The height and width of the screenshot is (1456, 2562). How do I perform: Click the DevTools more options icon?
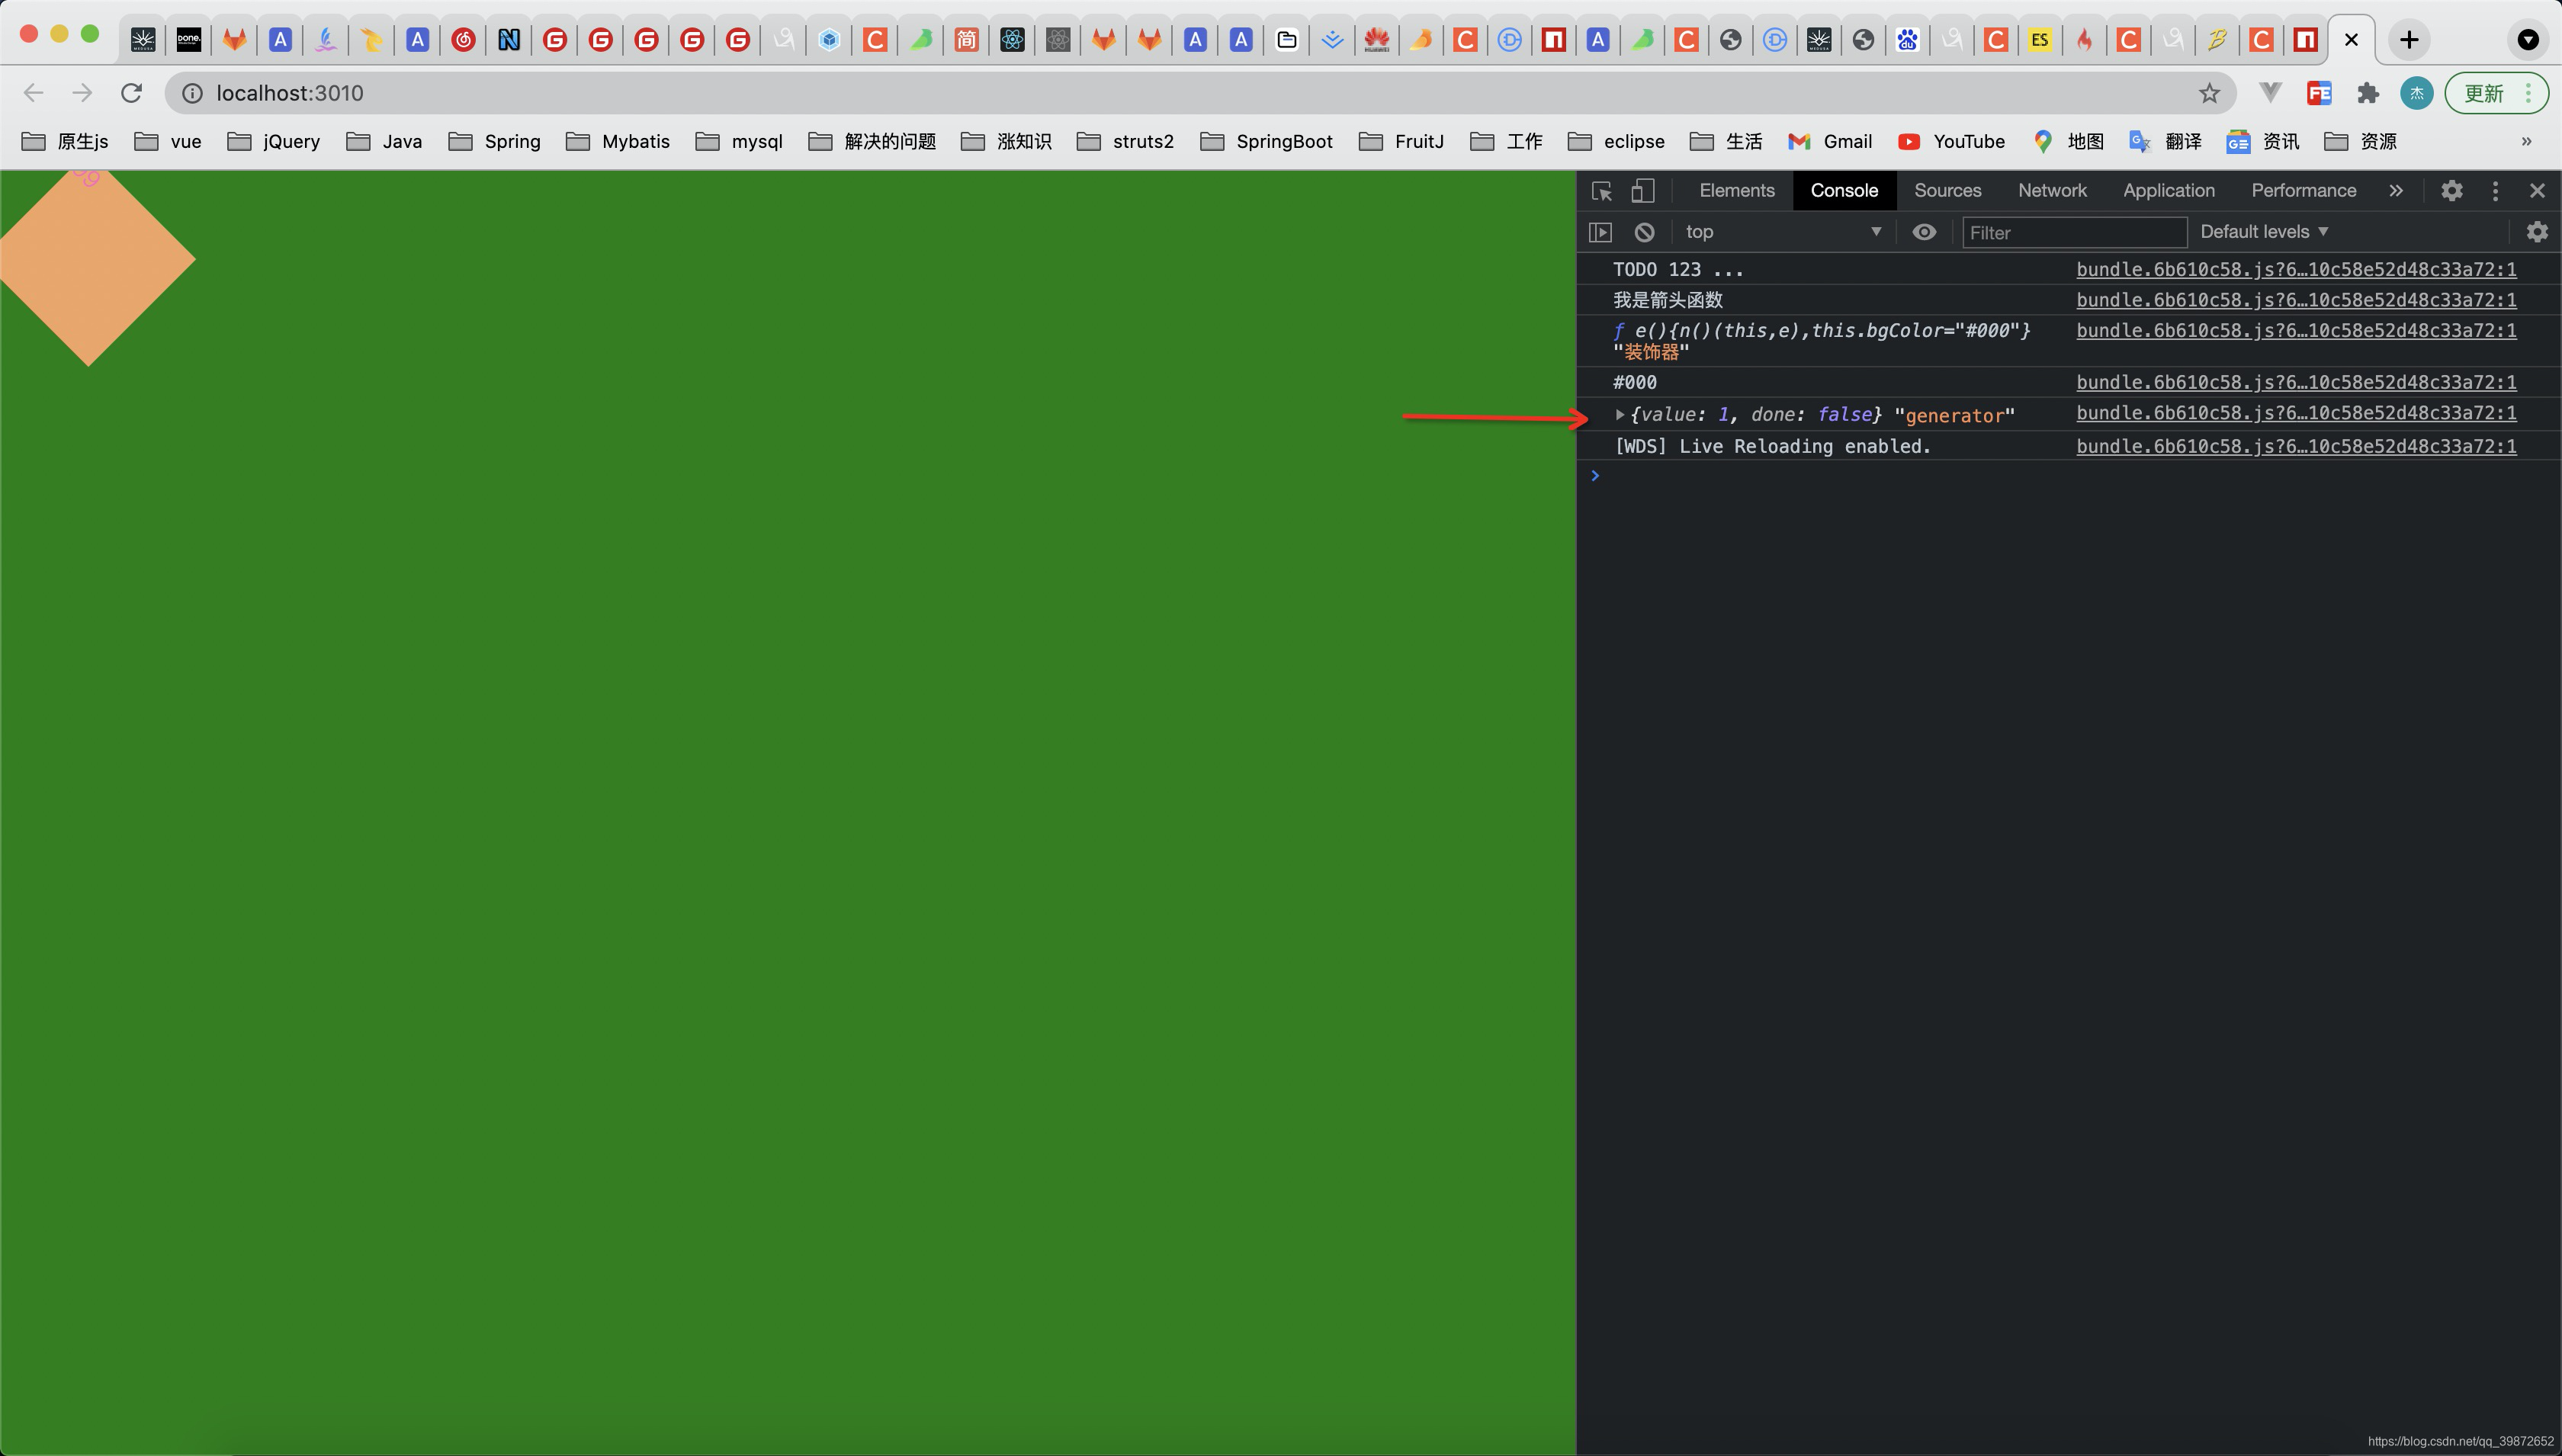coord(2495,190)
